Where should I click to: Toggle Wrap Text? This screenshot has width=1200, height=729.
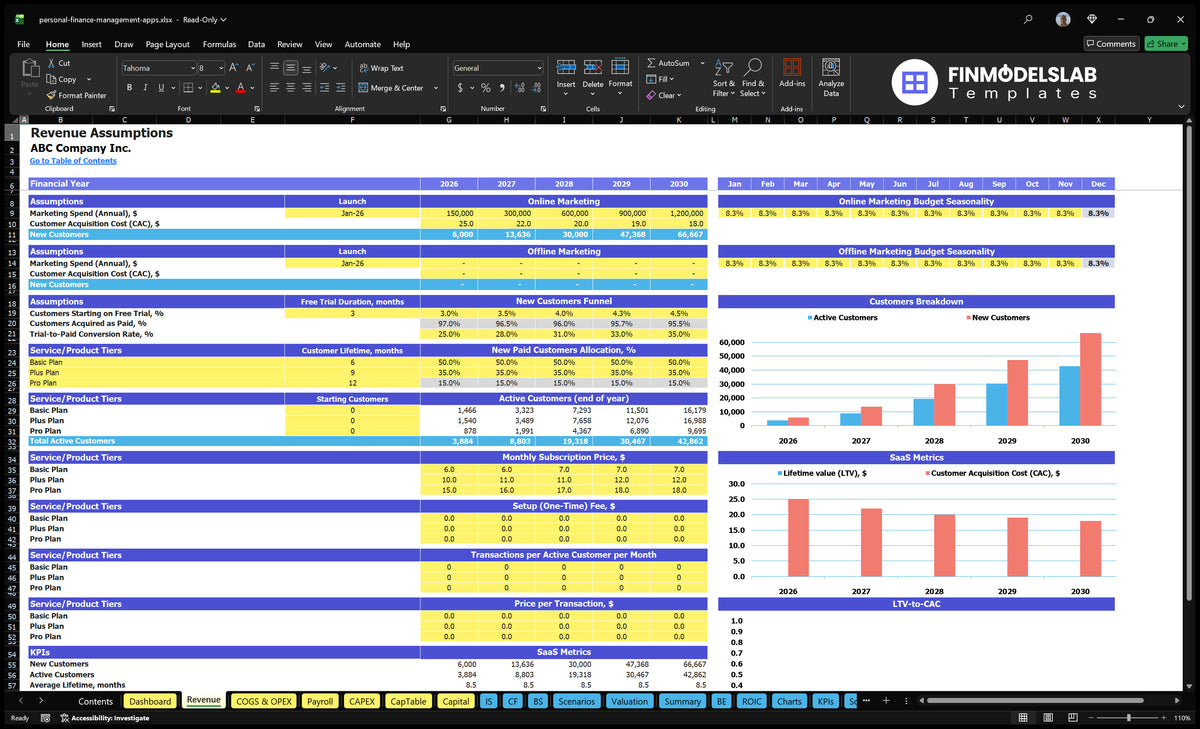381,68
